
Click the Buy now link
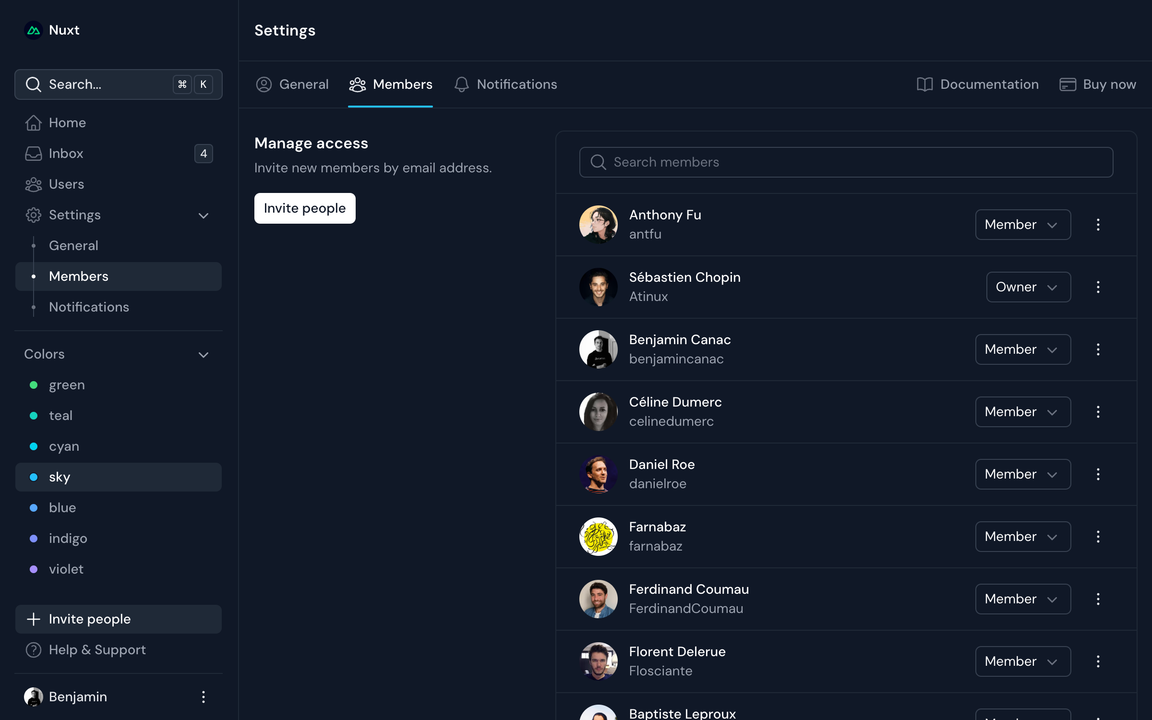tap(1098, 84)
